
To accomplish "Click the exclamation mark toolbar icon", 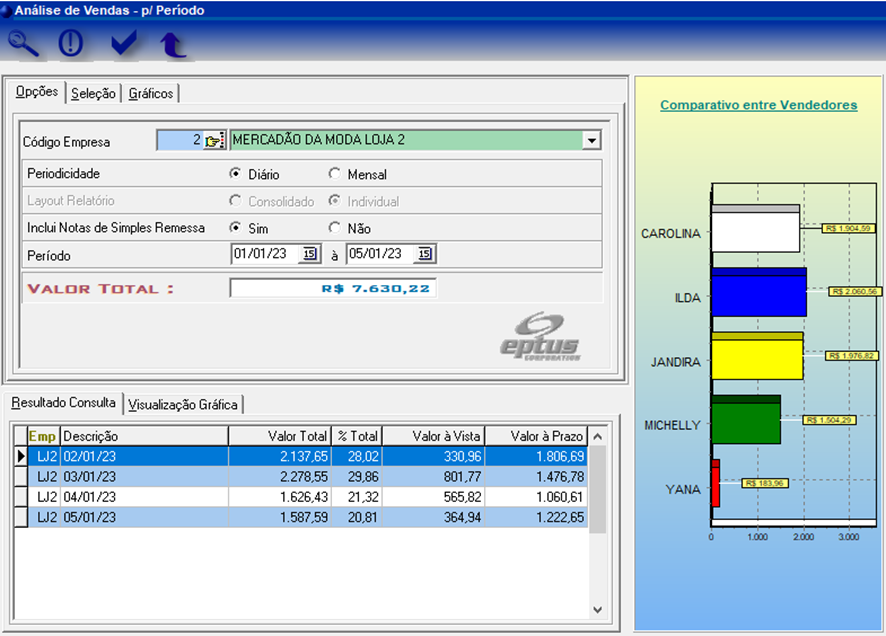I will point(70,43).
